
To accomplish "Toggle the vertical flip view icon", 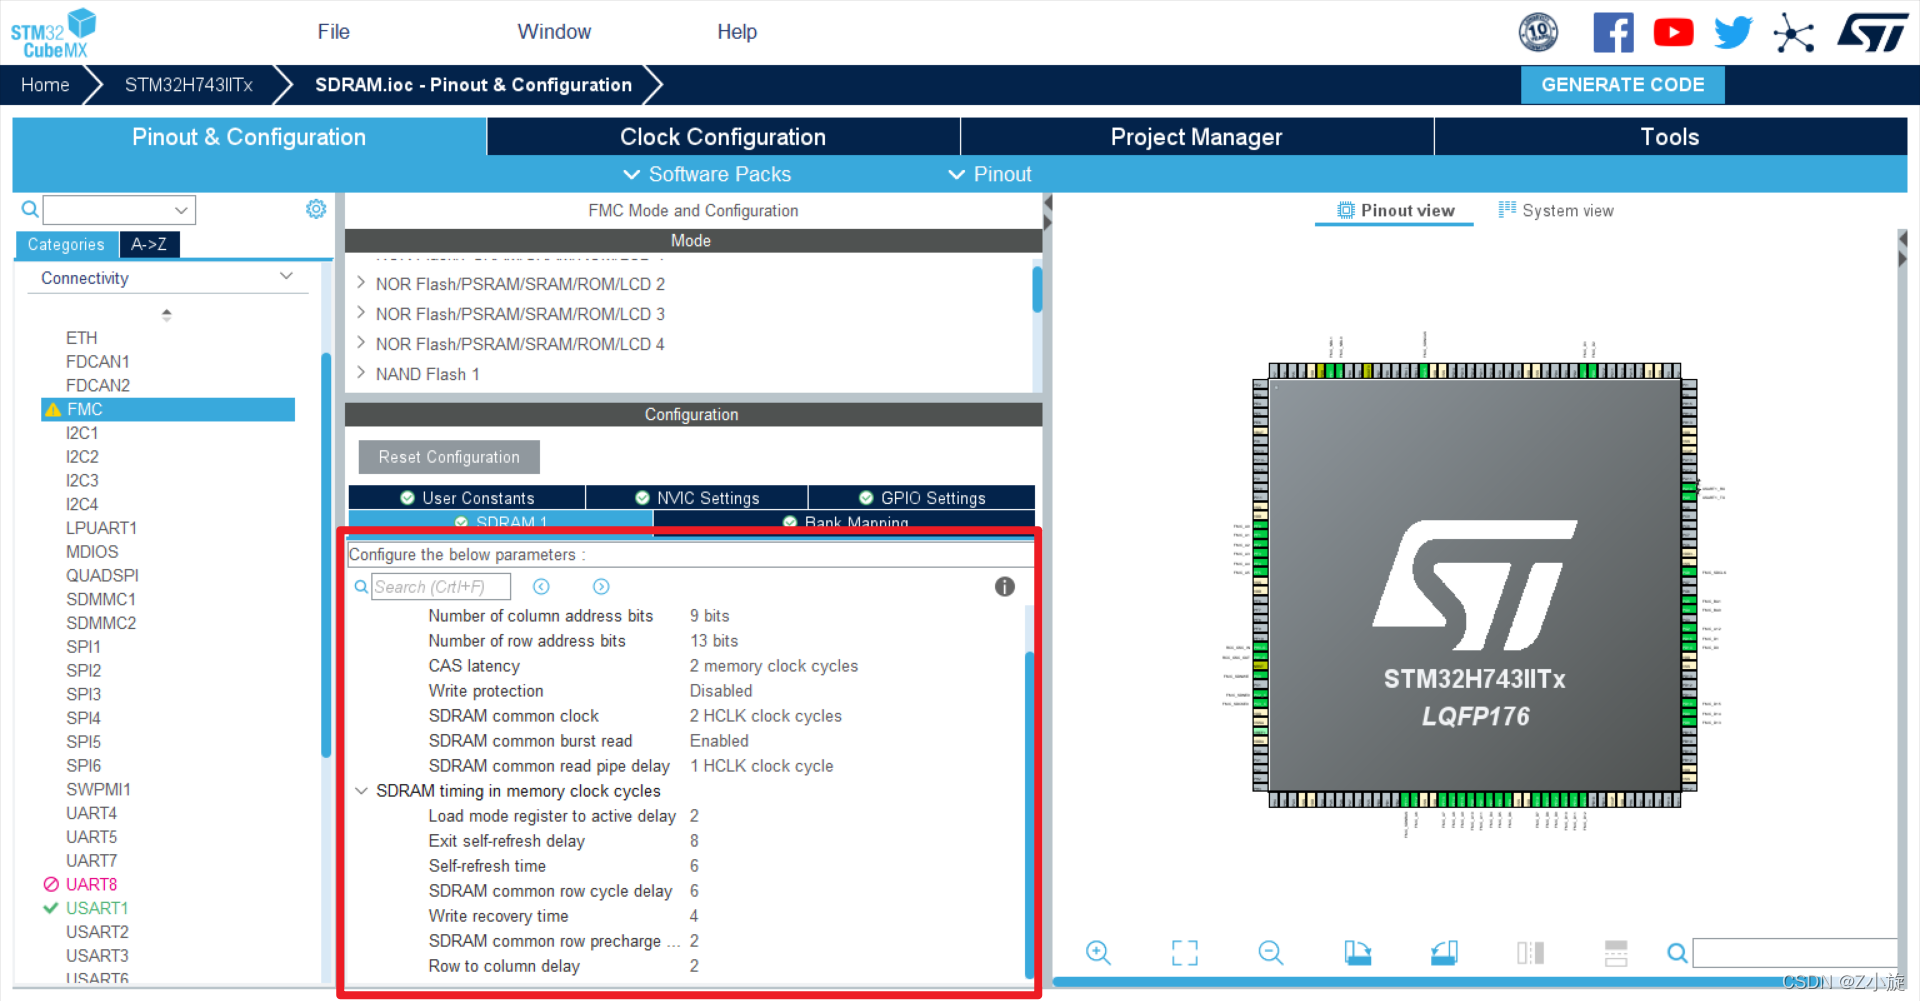I will [x=1530, y=952].
